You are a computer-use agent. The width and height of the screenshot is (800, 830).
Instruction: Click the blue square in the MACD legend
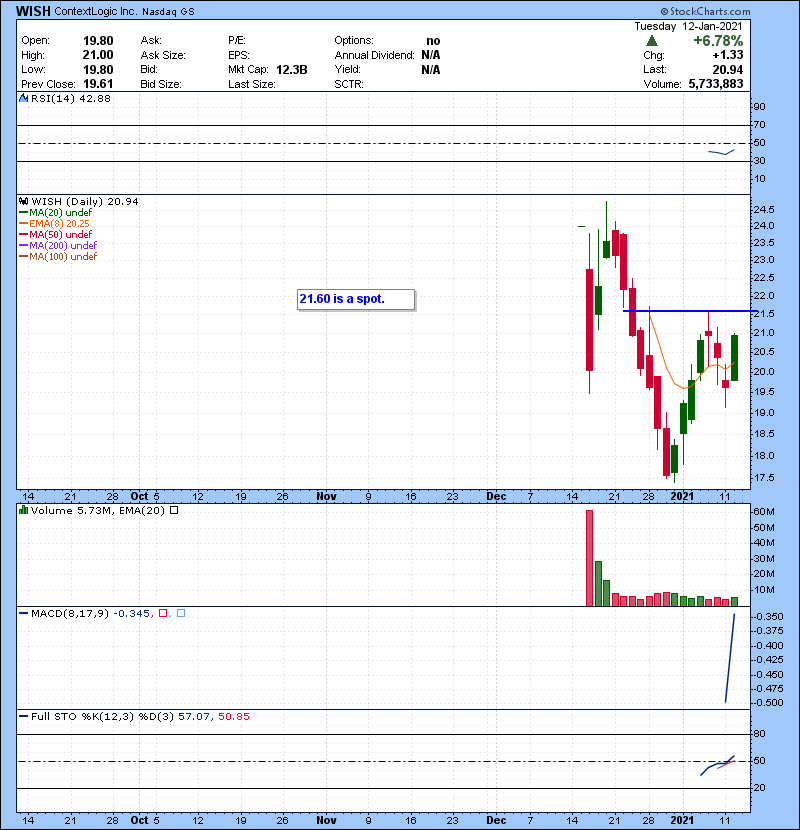click(x=181, y=613)
